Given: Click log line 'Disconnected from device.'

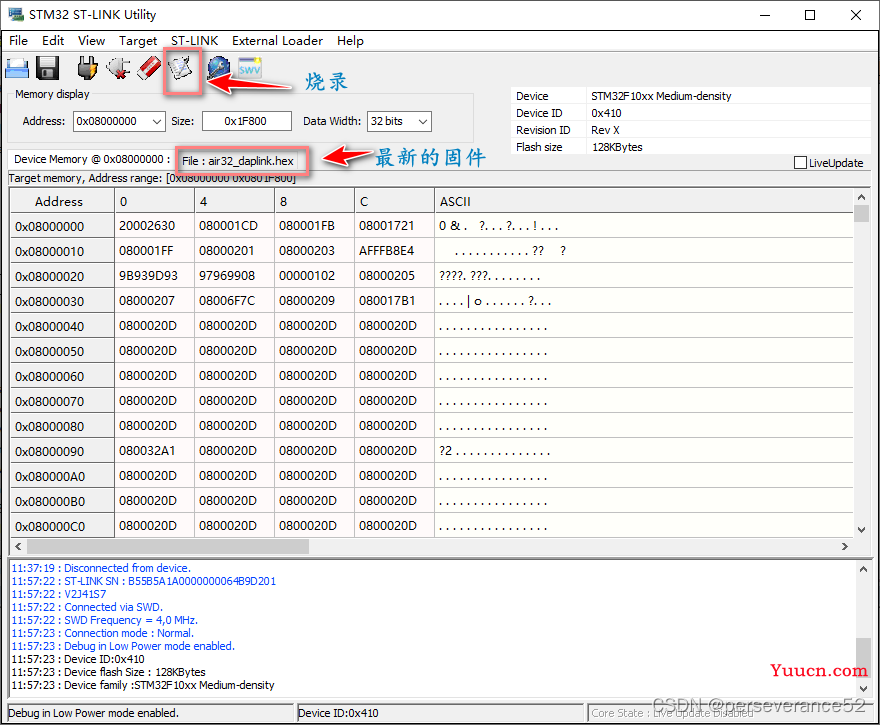Looking at the screenshot, I should (101, 568).
